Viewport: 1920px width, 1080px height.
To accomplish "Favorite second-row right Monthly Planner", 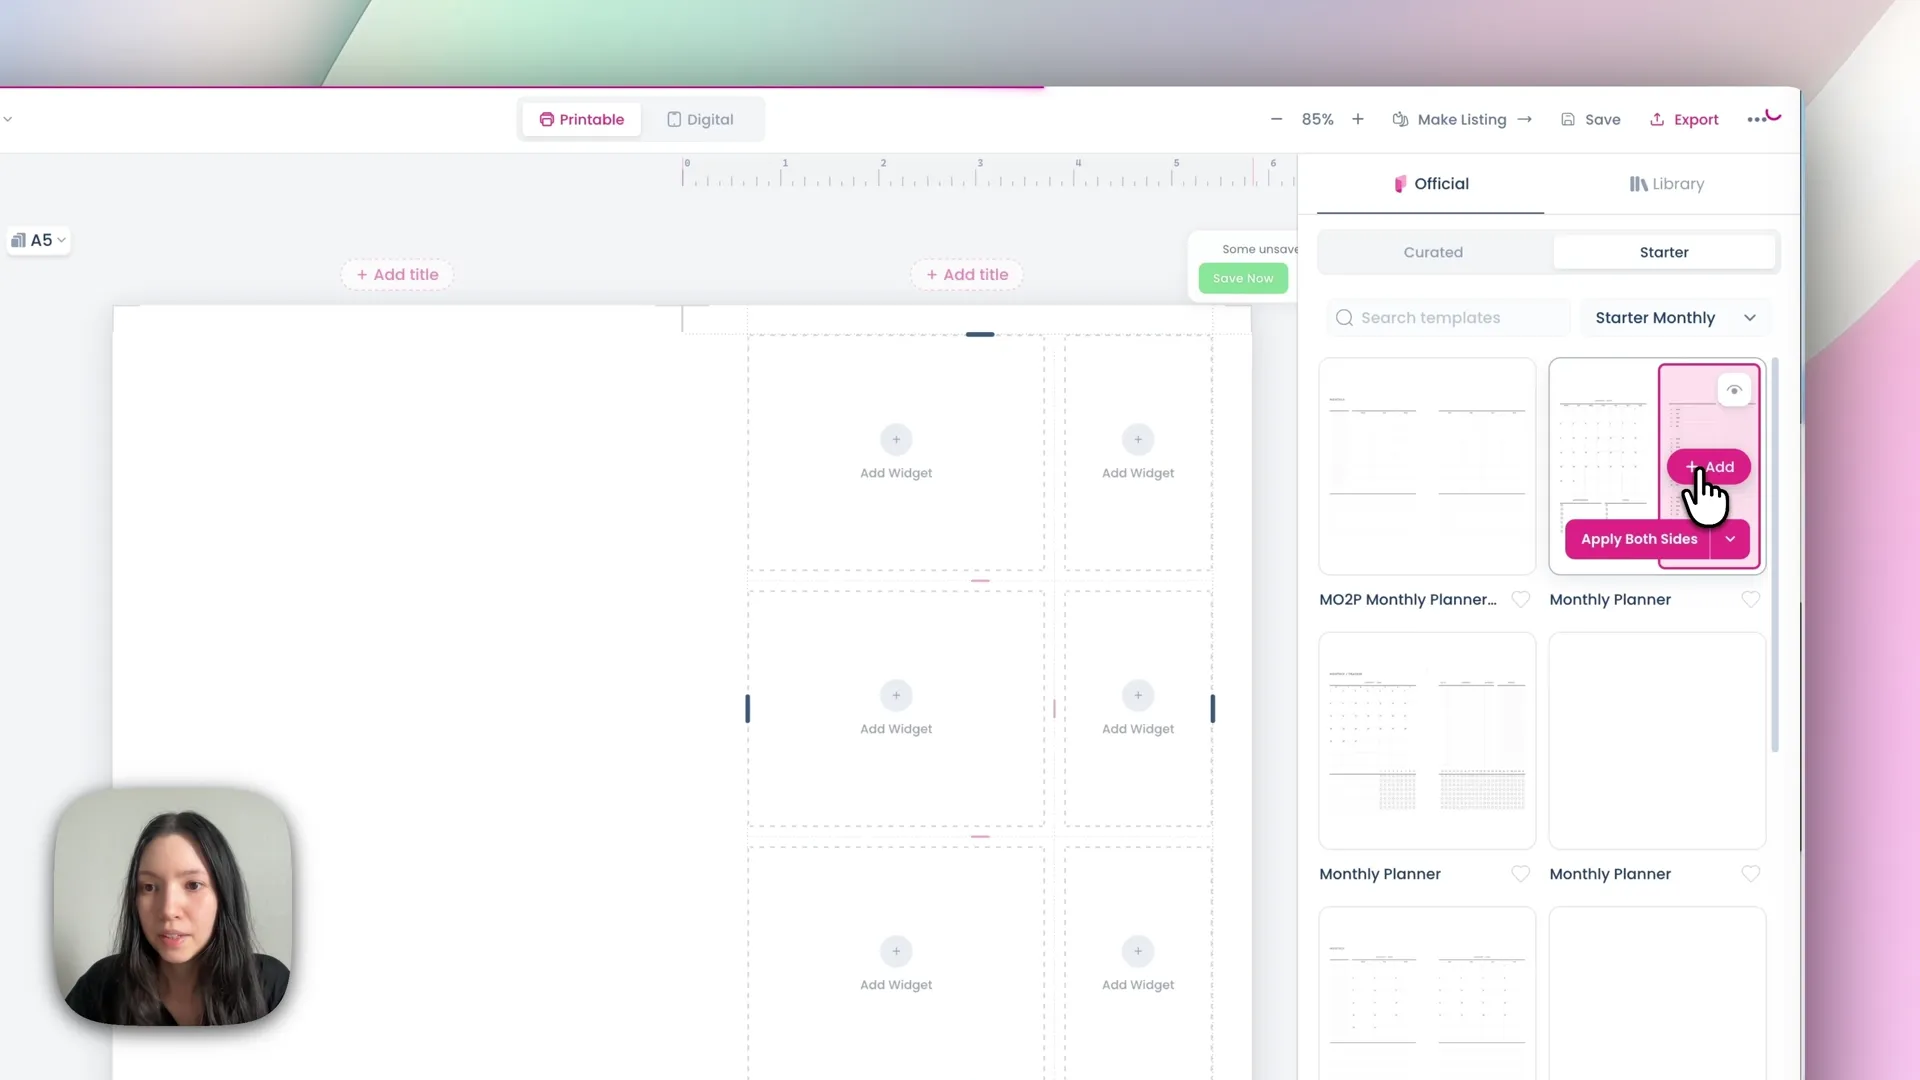I will 1750,873.
